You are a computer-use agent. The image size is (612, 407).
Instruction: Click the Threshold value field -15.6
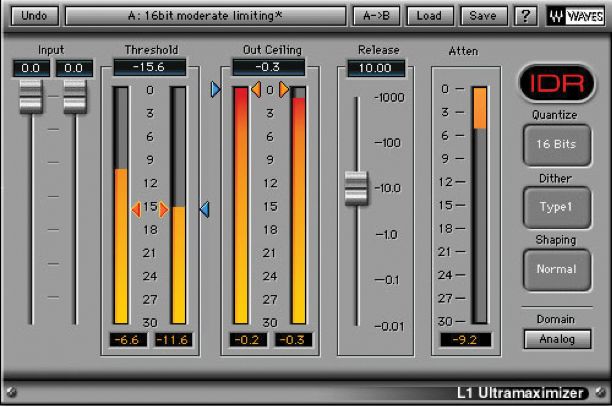click(149, 67)
